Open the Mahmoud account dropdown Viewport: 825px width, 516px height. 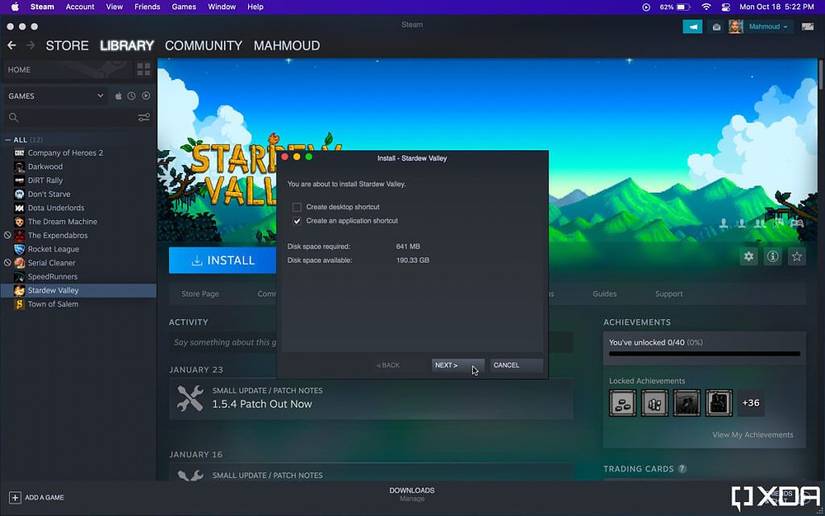768,27
